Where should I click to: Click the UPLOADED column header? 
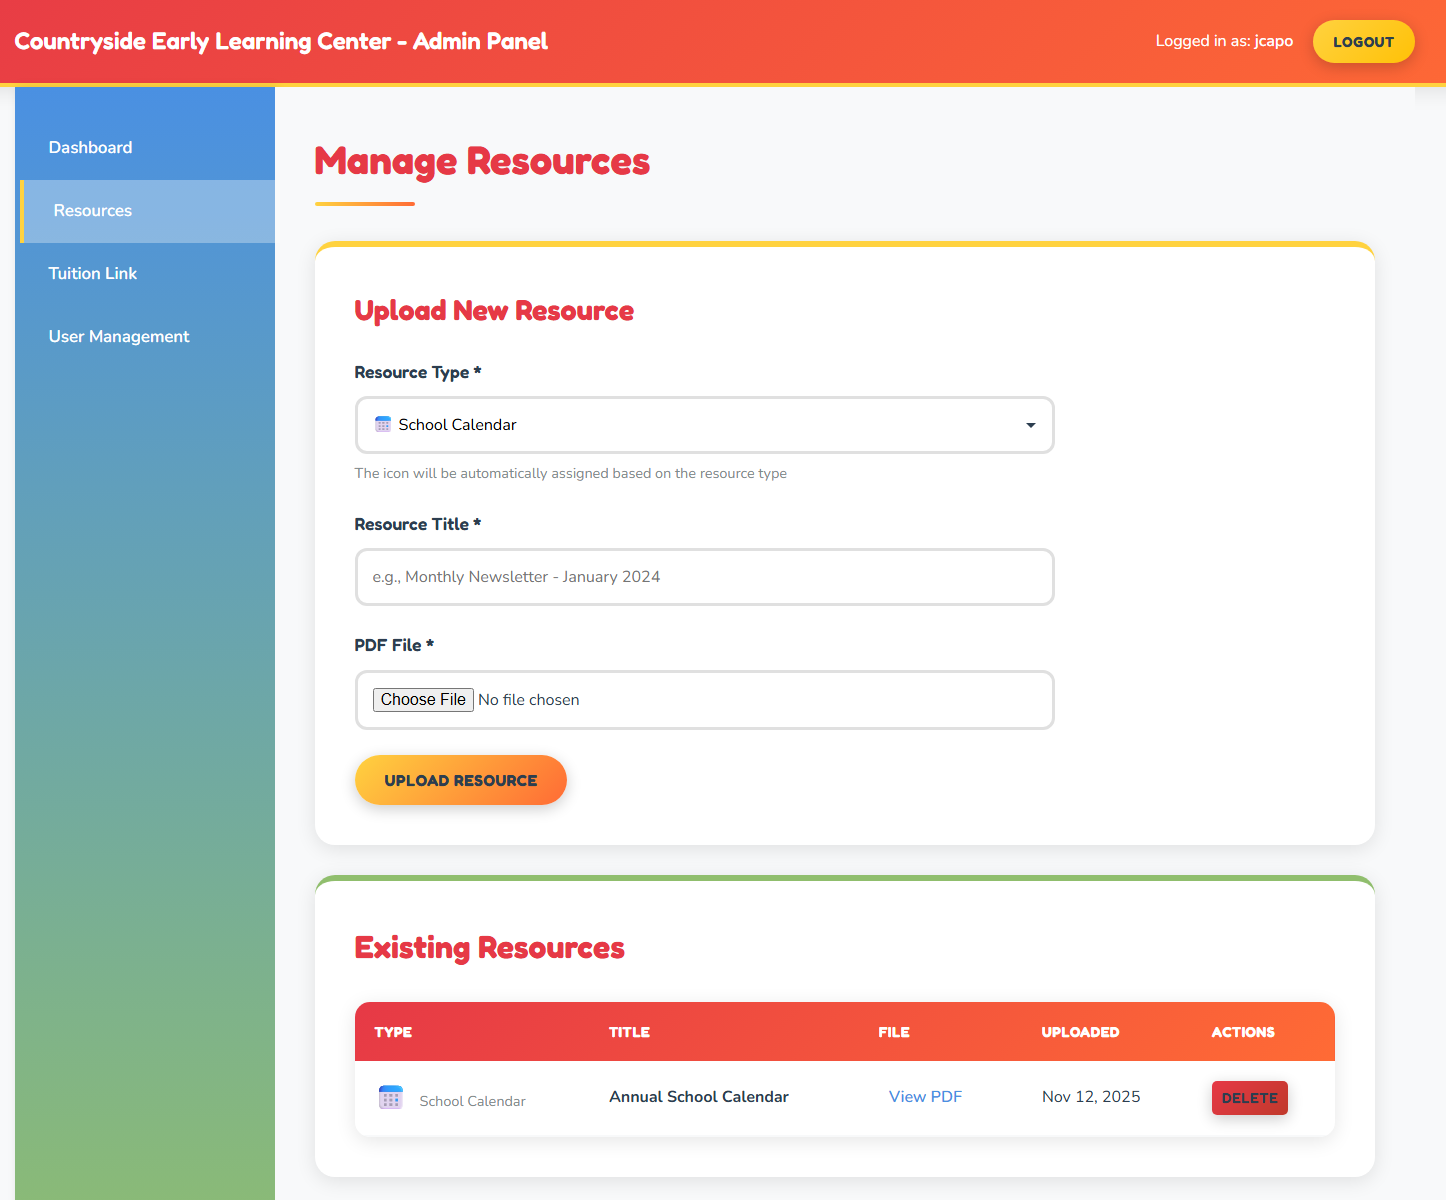(x=1080, y=1031)
